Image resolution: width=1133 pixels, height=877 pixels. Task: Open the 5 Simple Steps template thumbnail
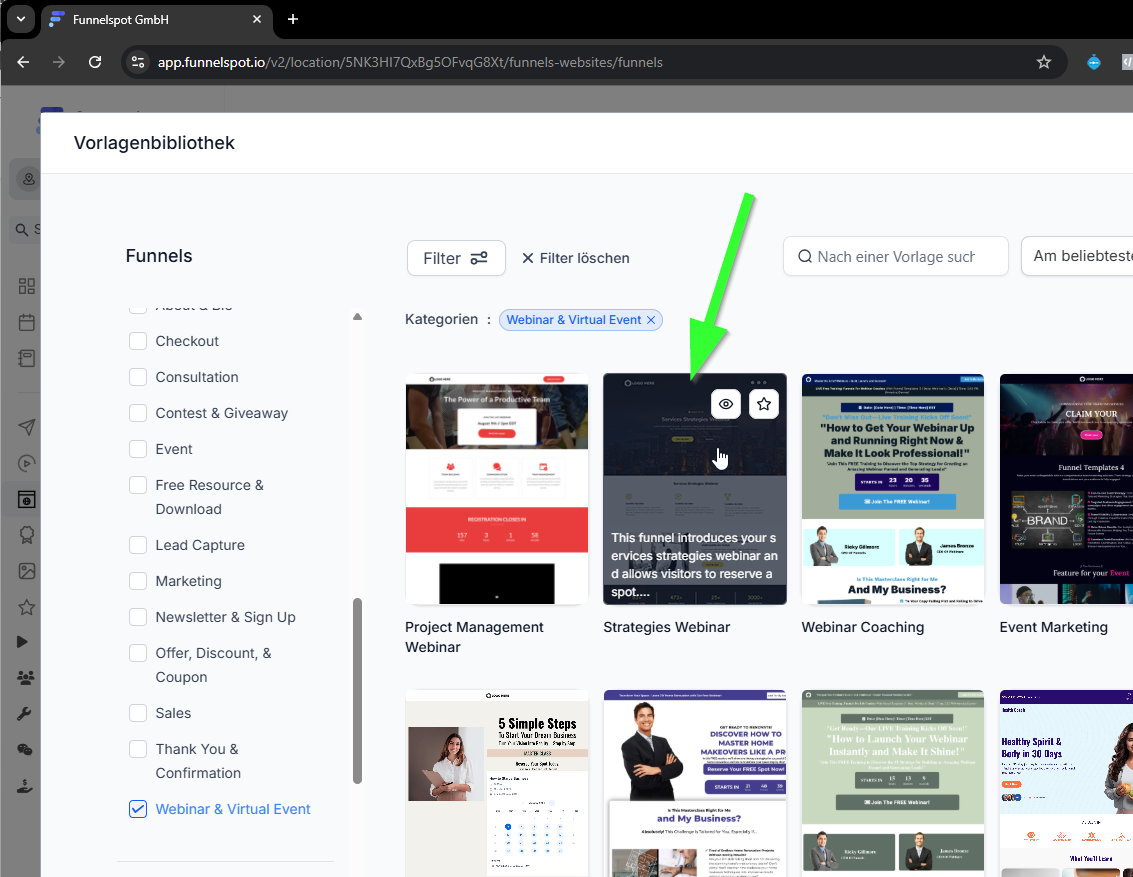496,783
